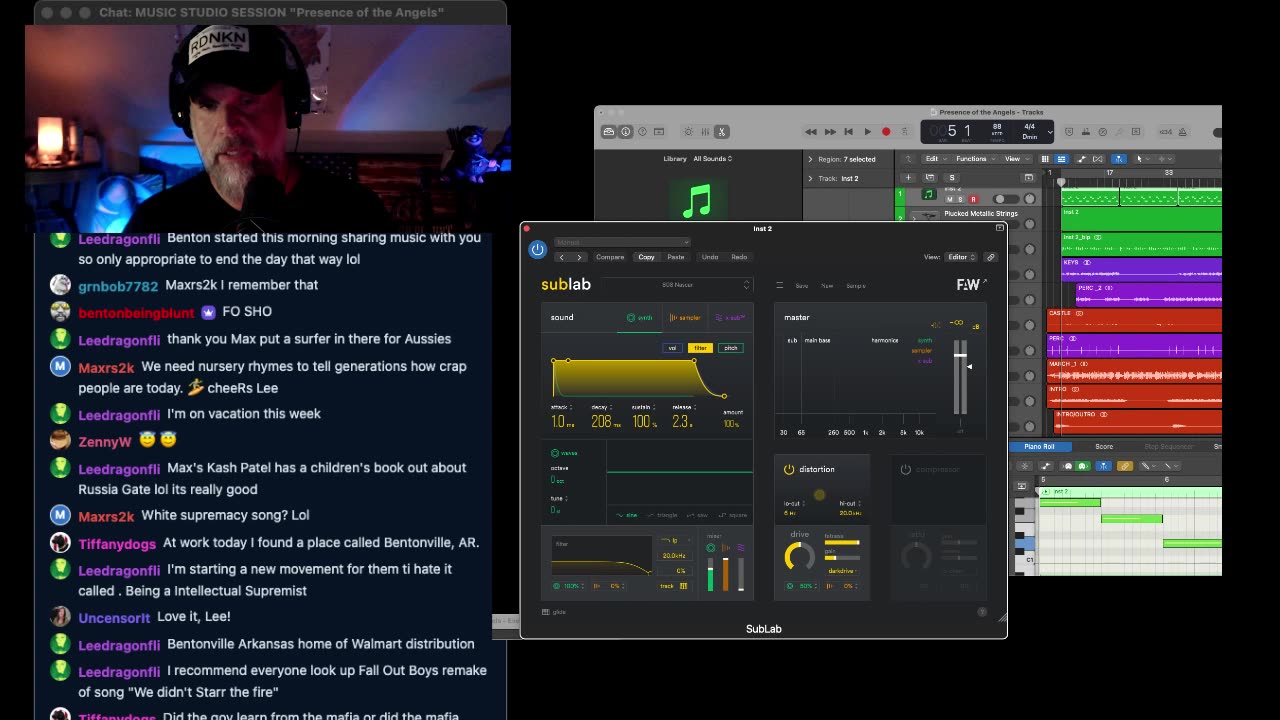
Task: Toggle the glide option in SubLab
Action: (x=554, y=612)
